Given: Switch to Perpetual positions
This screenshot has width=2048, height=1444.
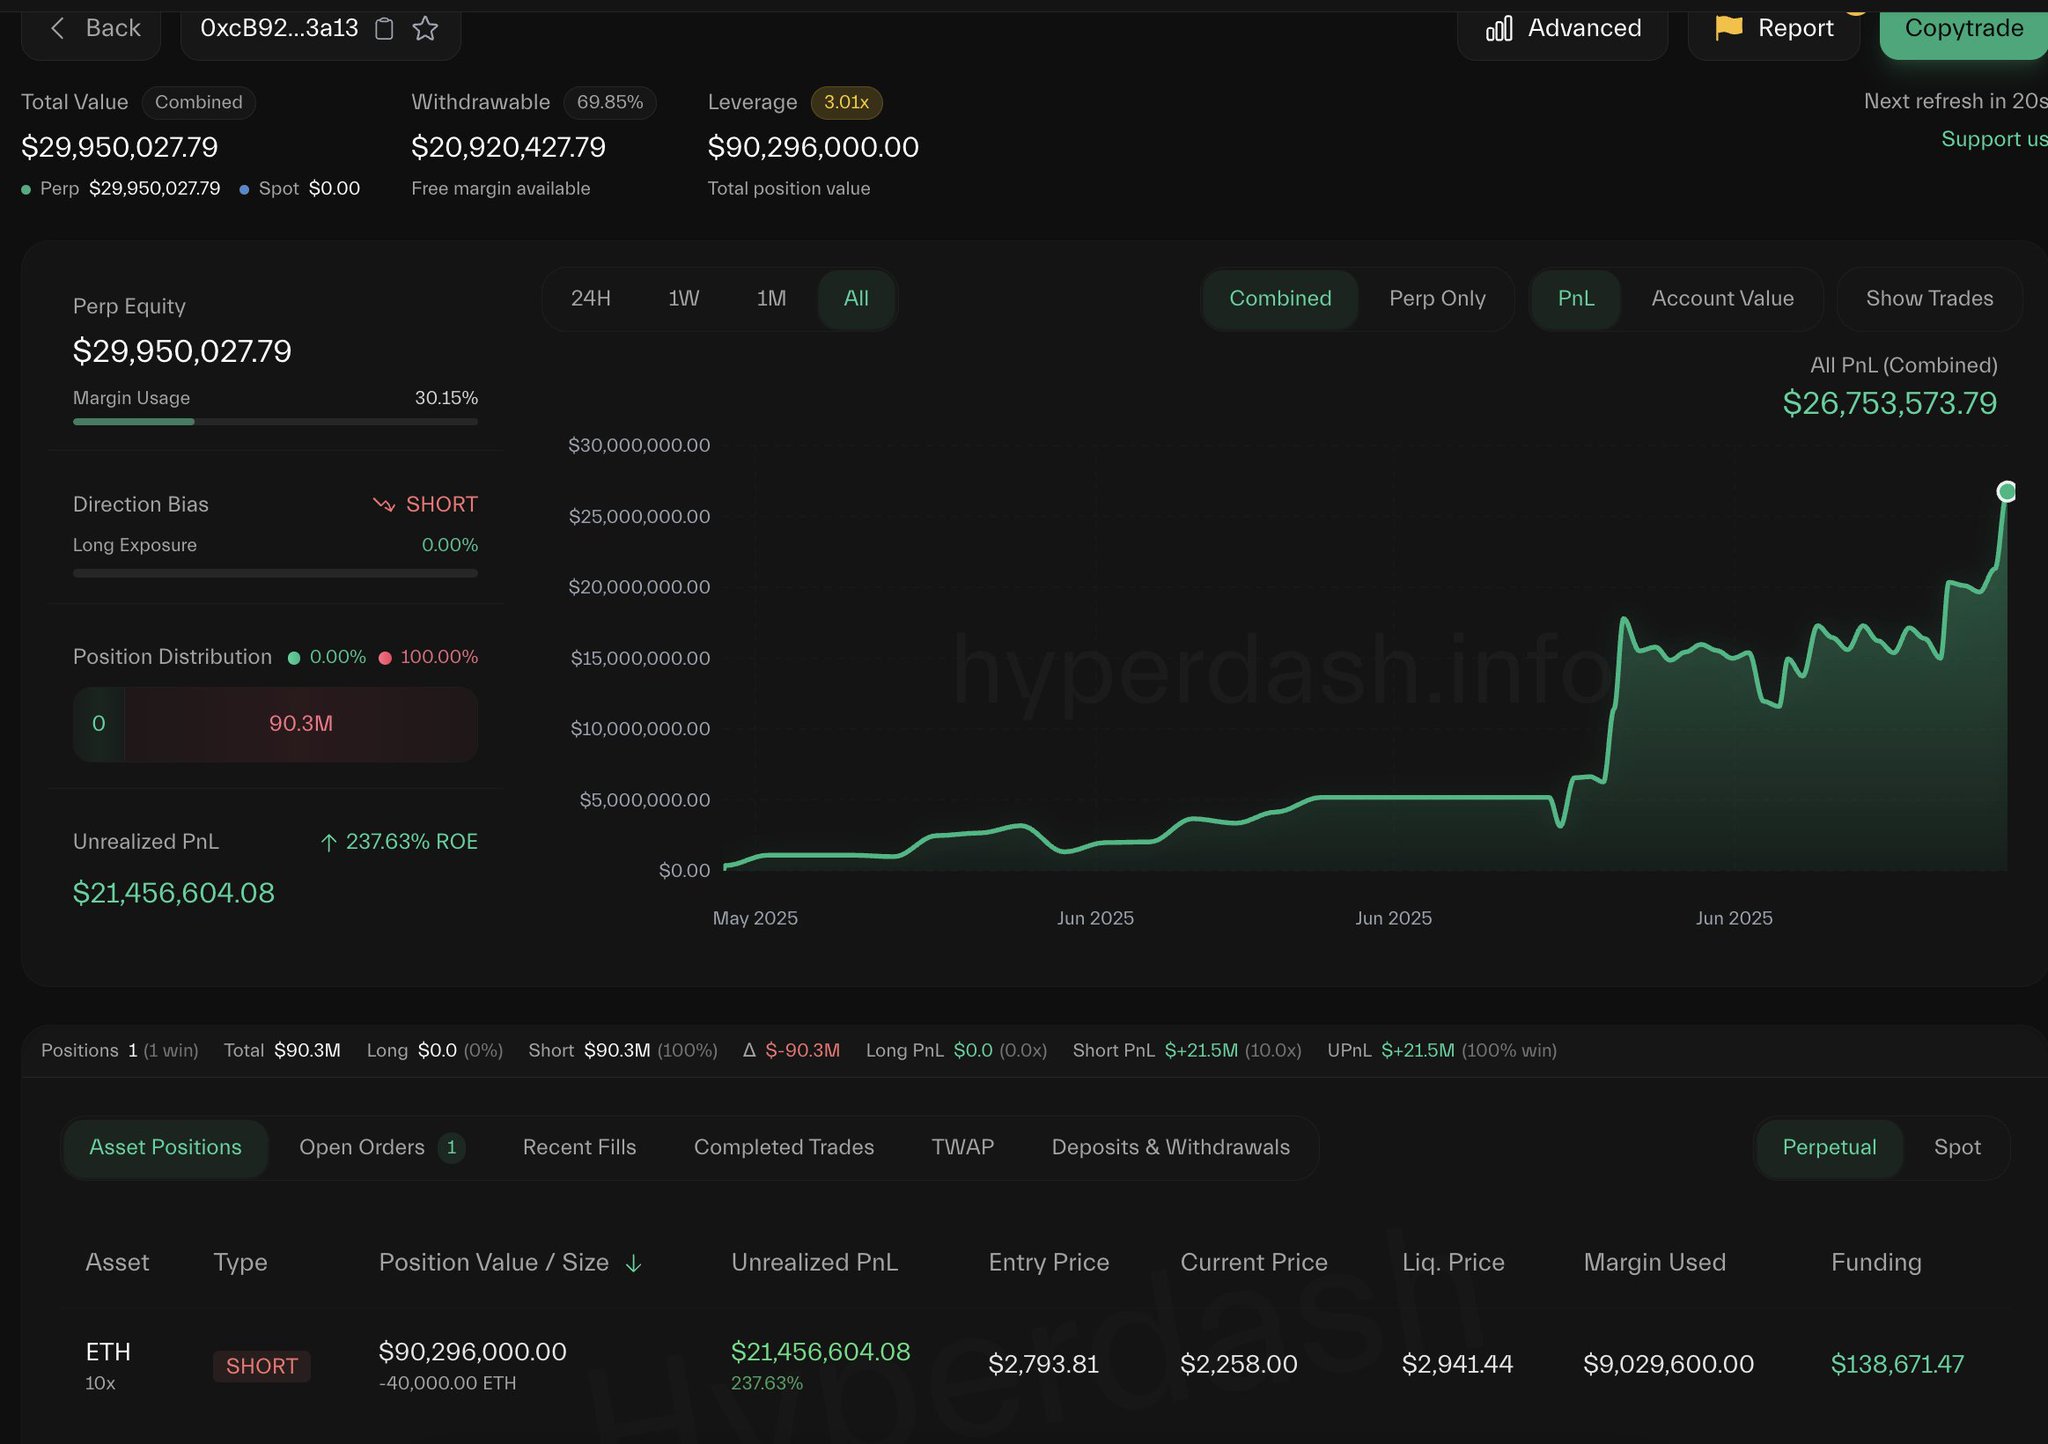Looking at the screenshot, I should tap(1829, 1147).
